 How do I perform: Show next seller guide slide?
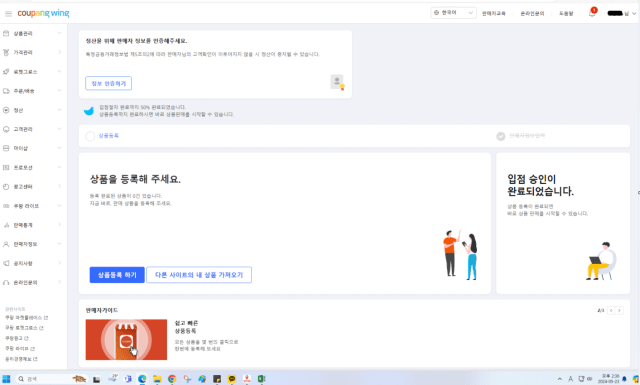click(619, 311)
